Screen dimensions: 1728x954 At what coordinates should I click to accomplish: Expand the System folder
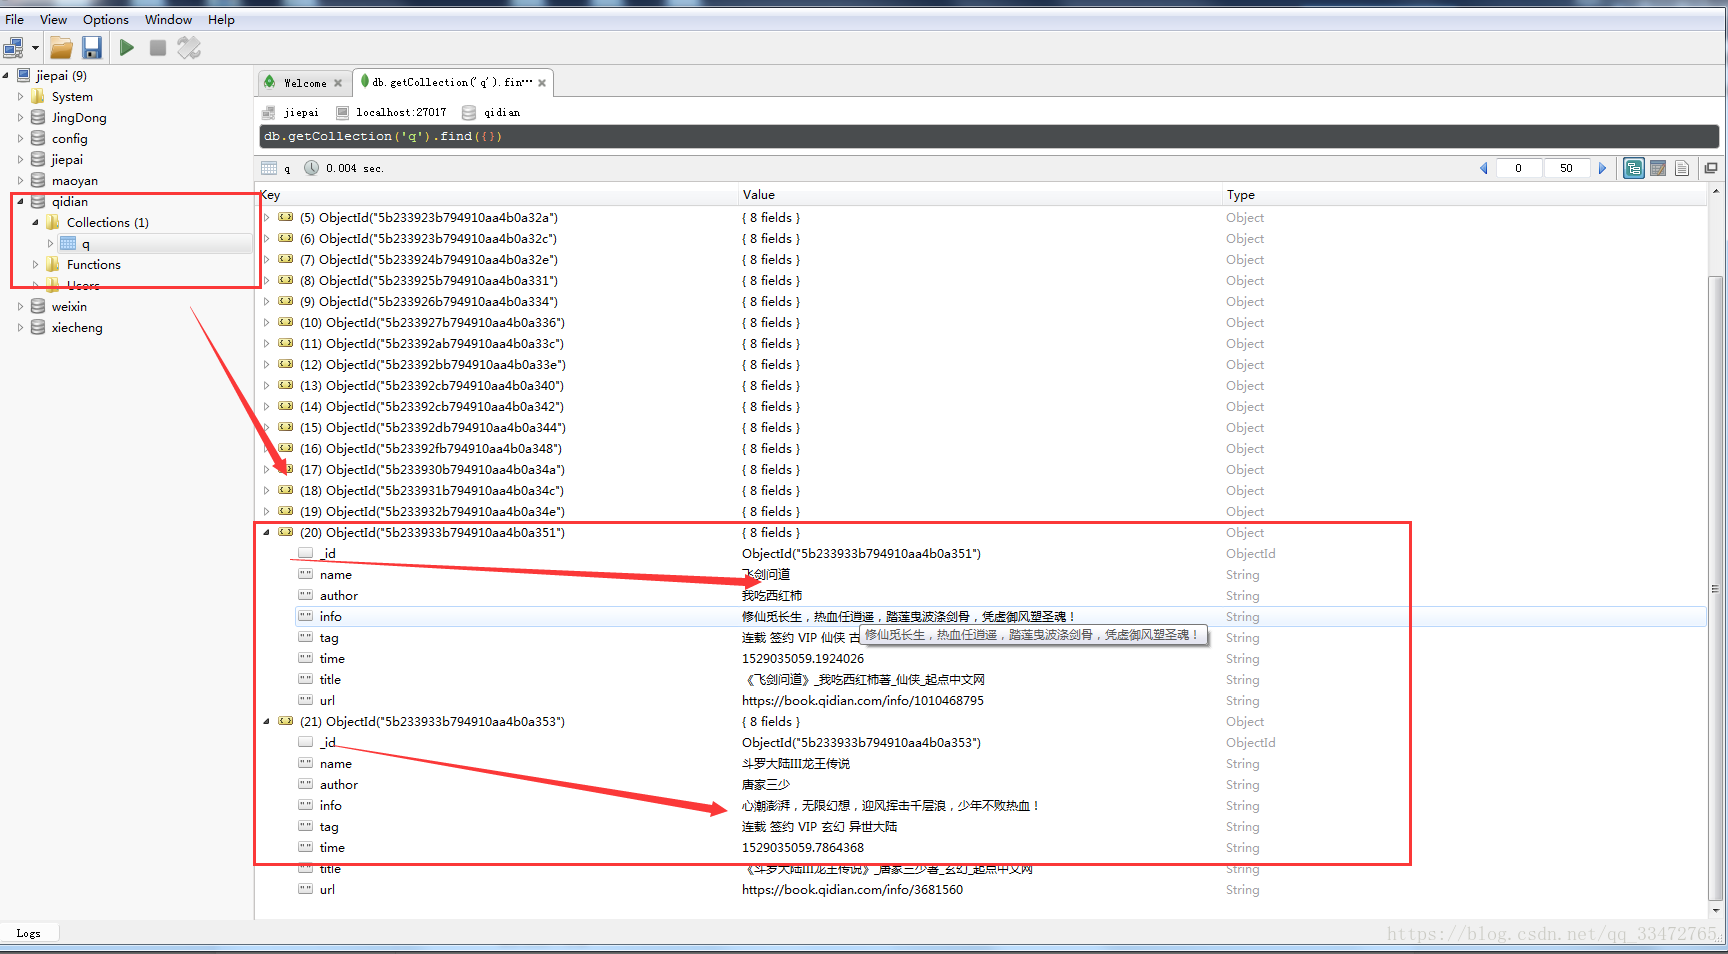[x=20, y=96]
